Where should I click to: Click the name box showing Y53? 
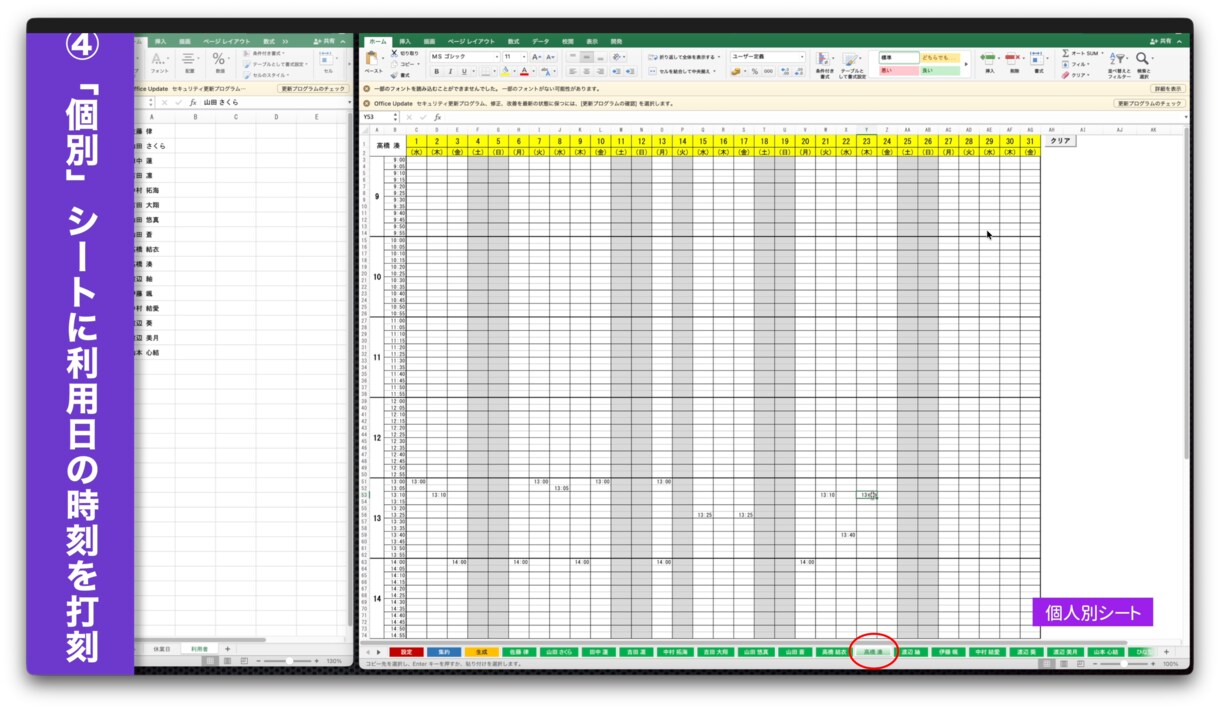point(381,117)
